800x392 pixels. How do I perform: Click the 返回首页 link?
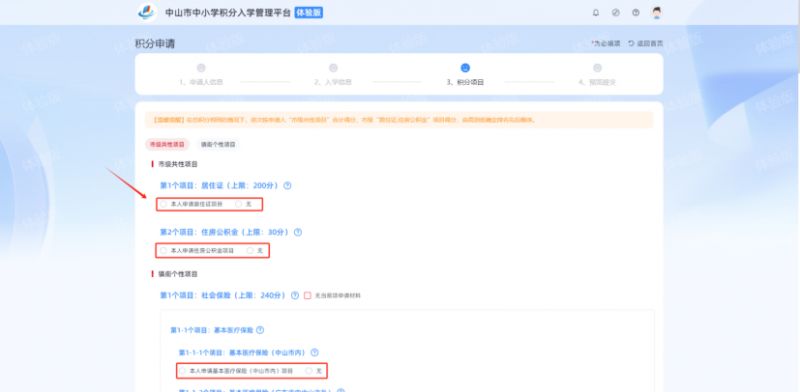coord(645,44)
